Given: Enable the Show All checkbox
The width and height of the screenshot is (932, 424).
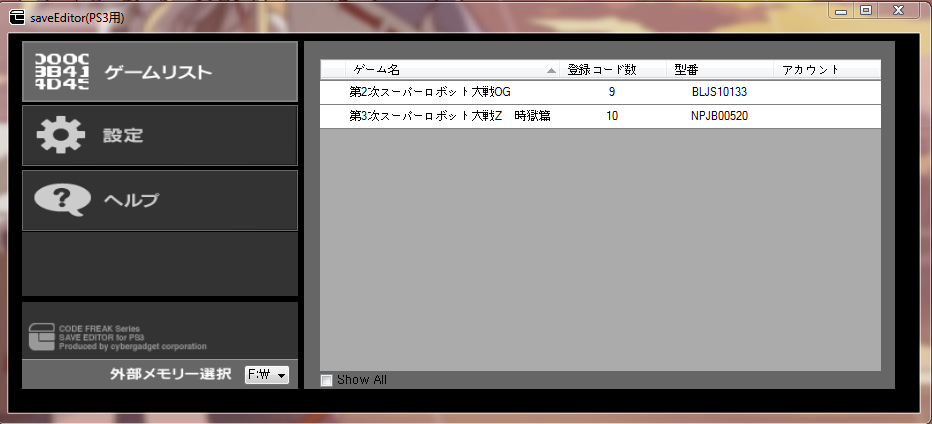Looking at the screenshot, I should click(x=326, y=380).
